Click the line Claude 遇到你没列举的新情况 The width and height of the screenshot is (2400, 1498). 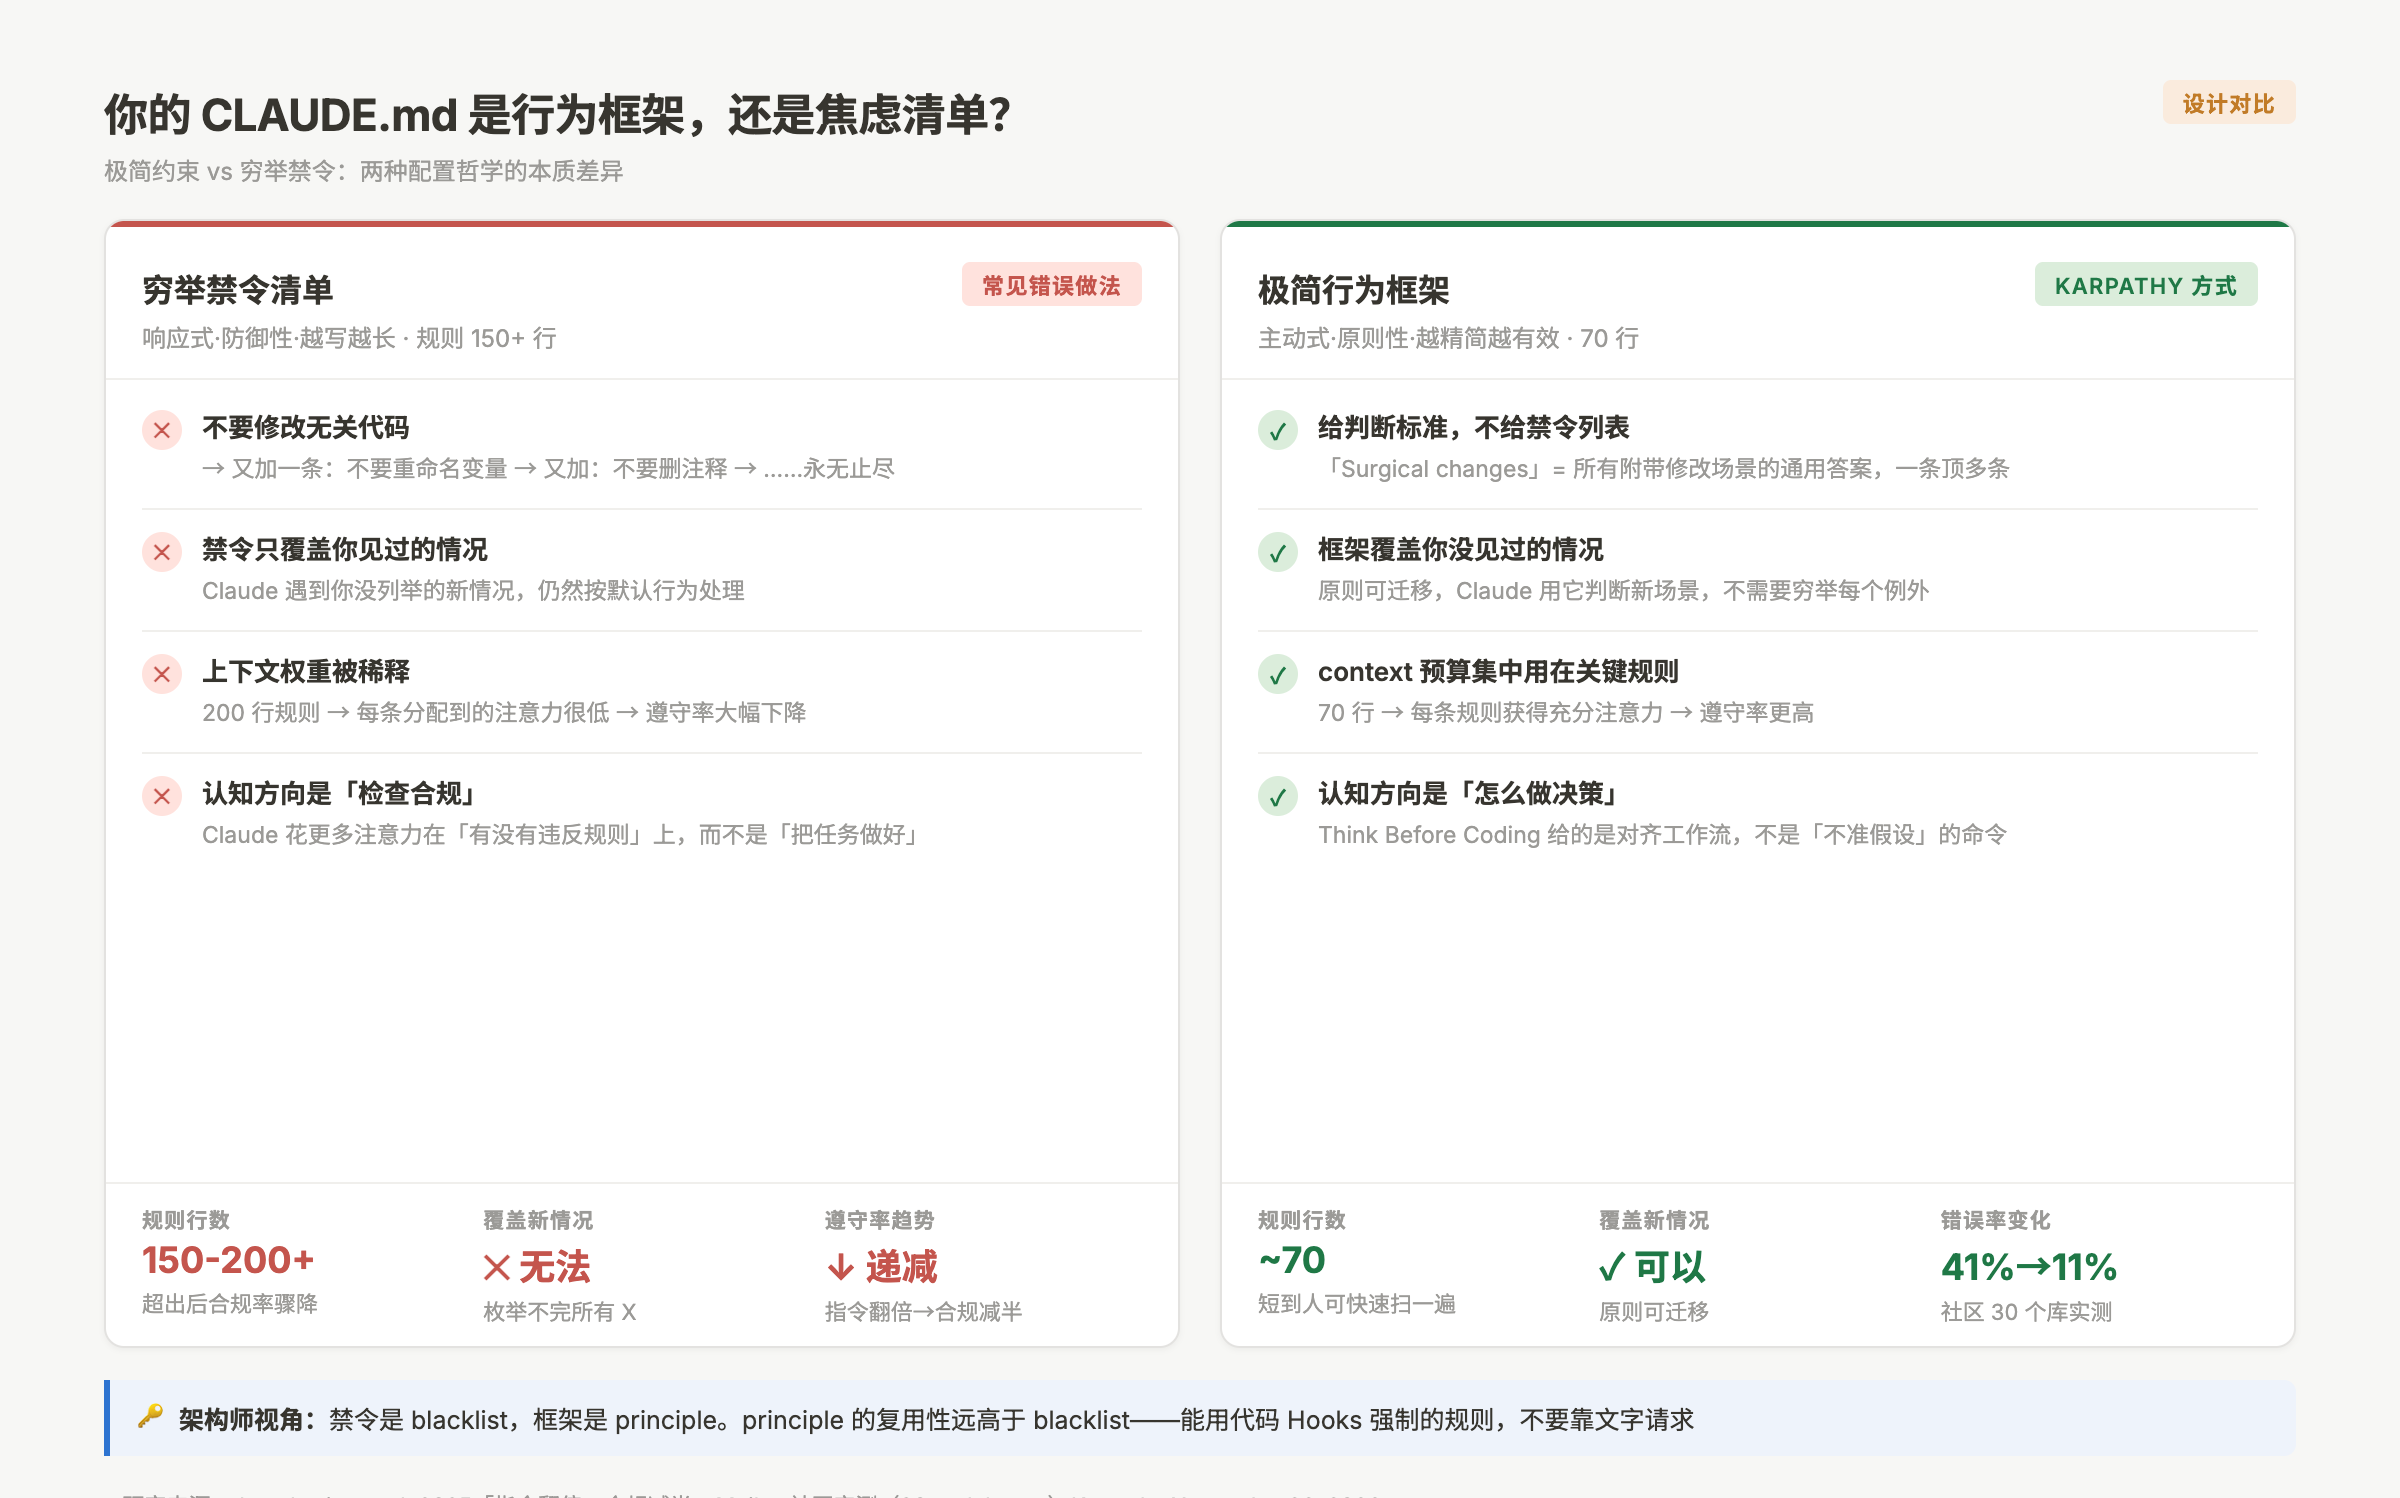[474, 590]
